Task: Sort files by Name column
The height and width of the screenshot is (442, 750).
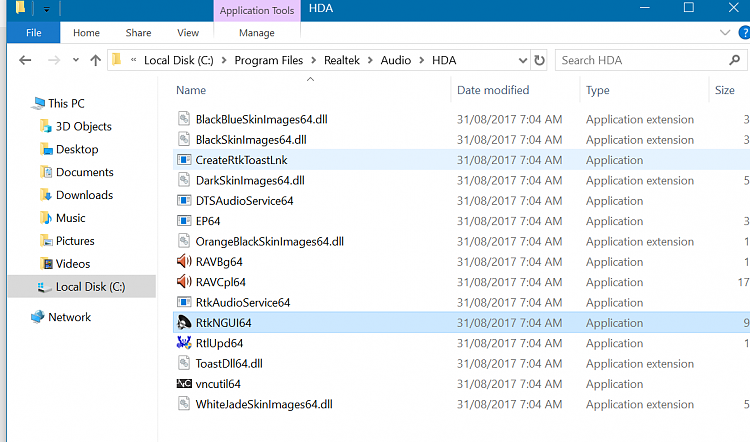Action: coord(191,90)
